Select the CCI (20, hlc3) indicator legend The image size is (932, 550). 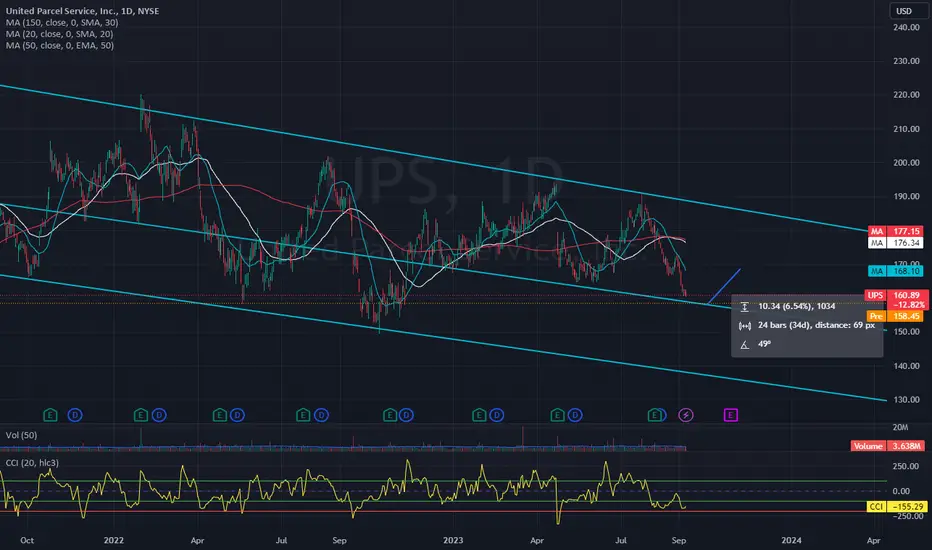tap(32, 463)
